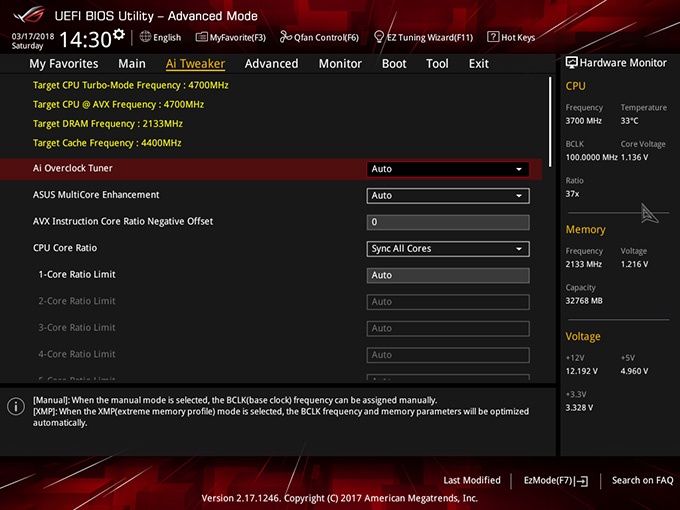680x510 pixels.
Task: Click Core Voltage value 1.136 V
Action: click(634, 157)
